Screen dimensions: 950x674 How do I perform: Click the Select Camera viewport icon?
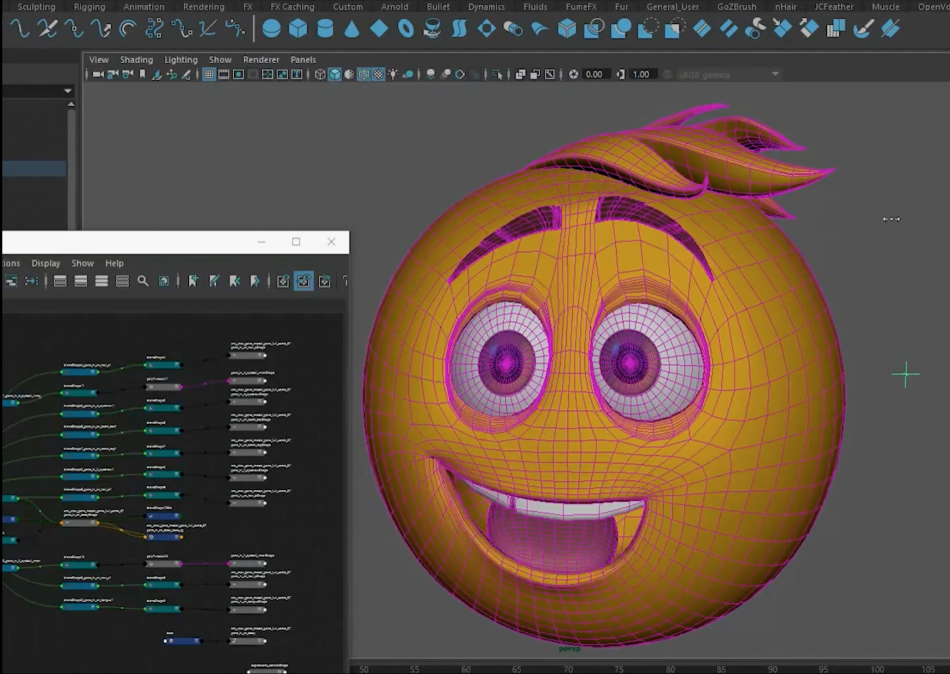click(98, 75)
